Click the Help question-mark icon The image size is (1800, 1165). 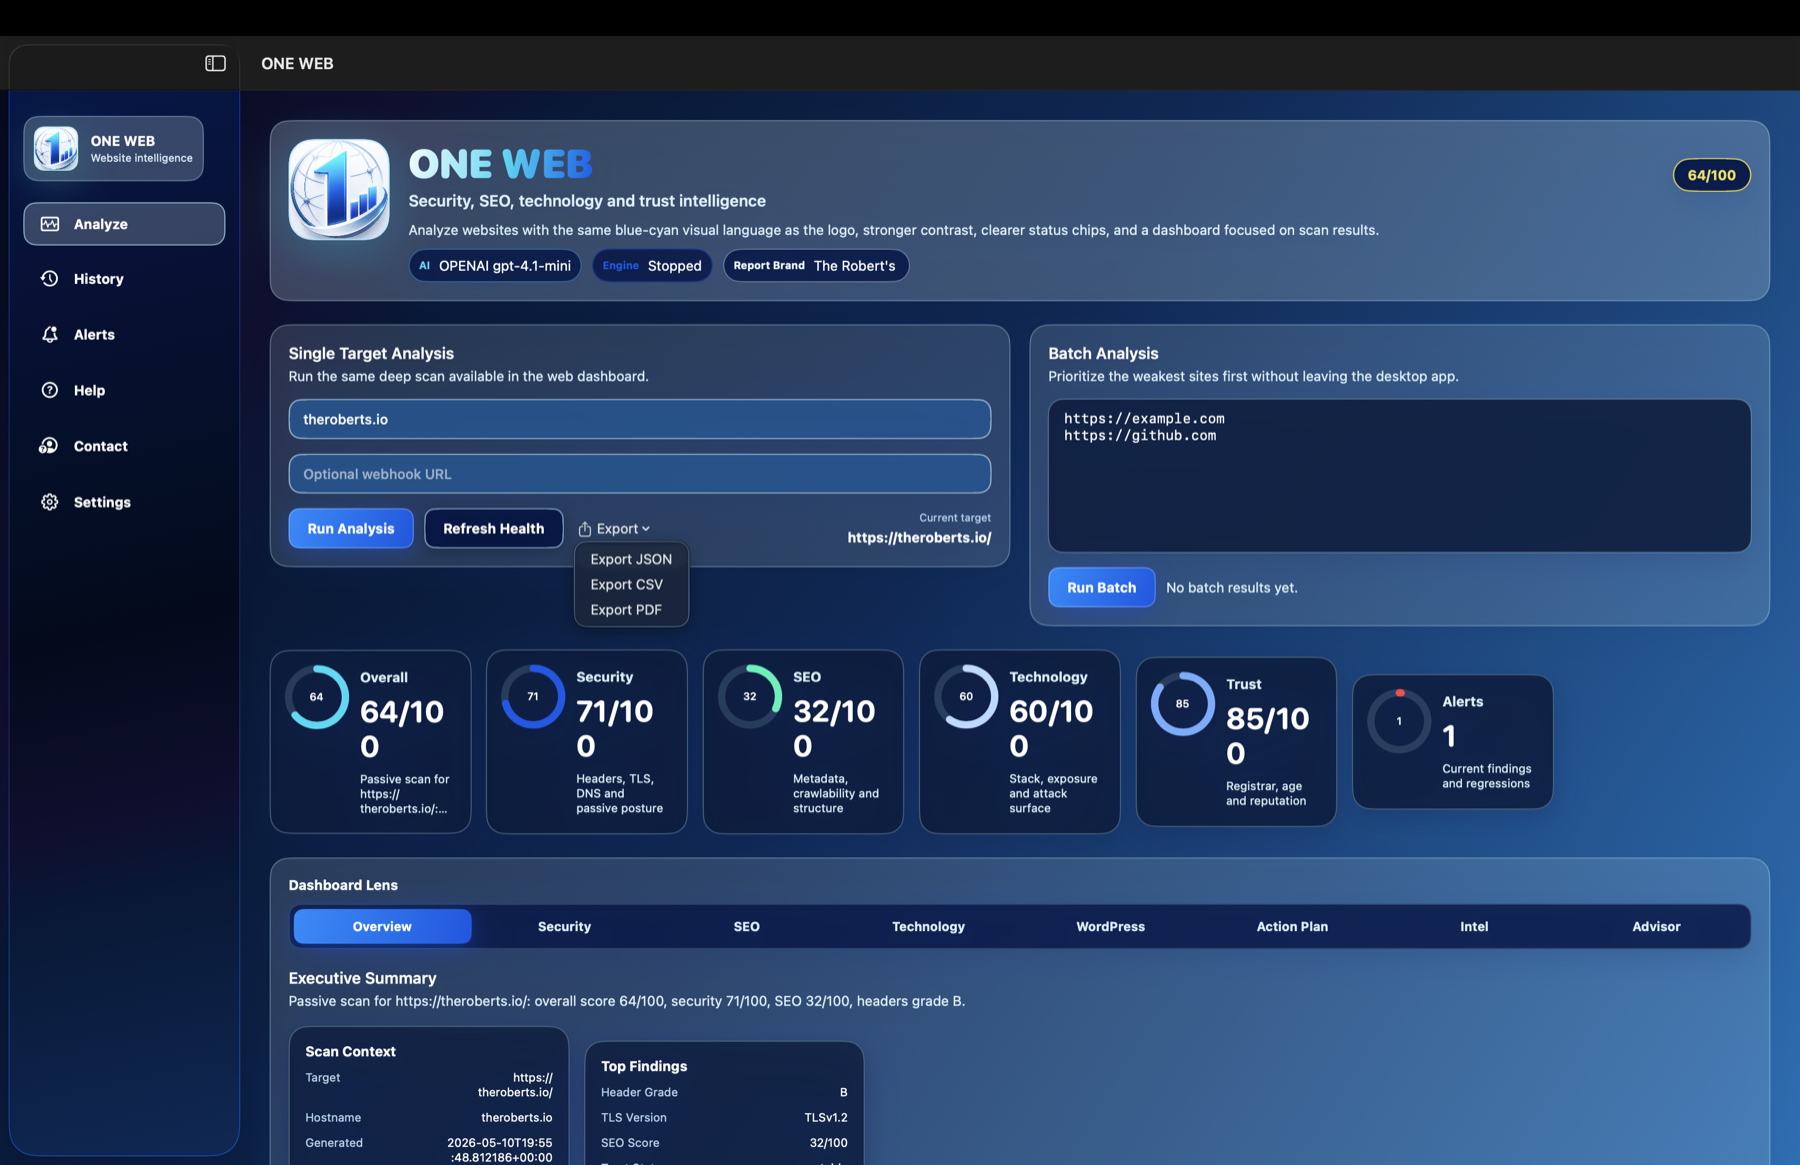coord(50,390)
